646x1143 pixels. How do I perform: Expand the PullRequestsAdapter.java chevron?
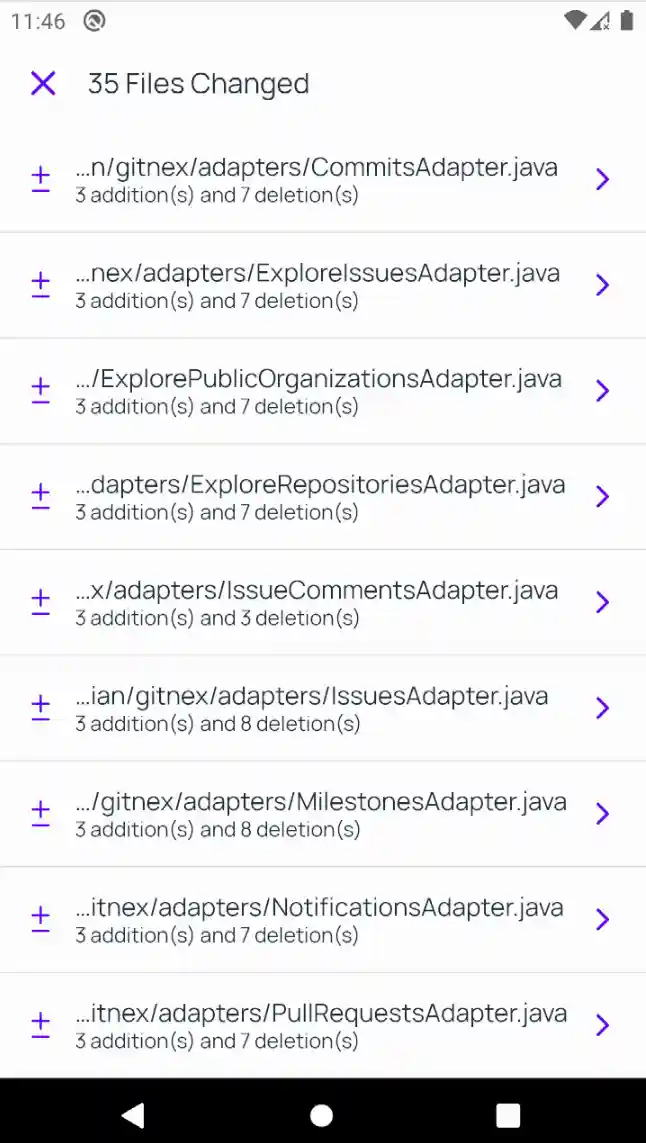tap(602, 1026)
